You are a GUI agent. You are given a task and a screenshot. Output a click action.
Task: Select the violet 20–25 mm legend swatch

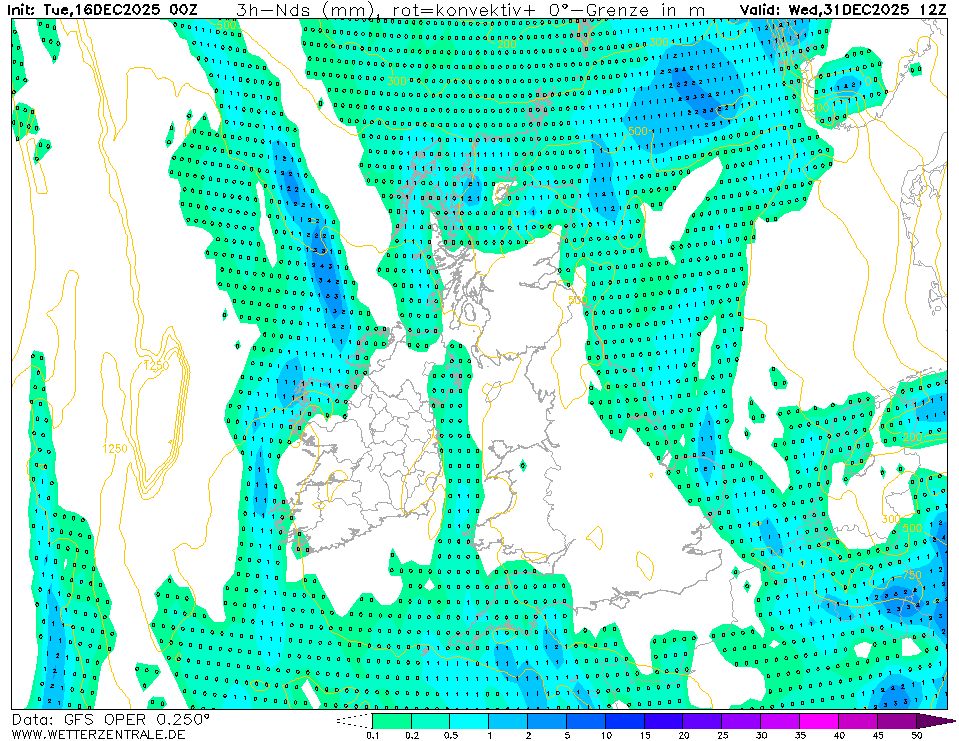tap(703, 720)
